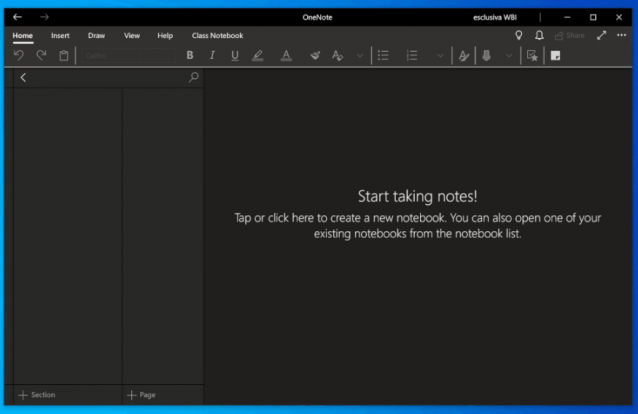Expand the text formatting options chevron
This screenshot has width=638, height=414.
[360, 56]
